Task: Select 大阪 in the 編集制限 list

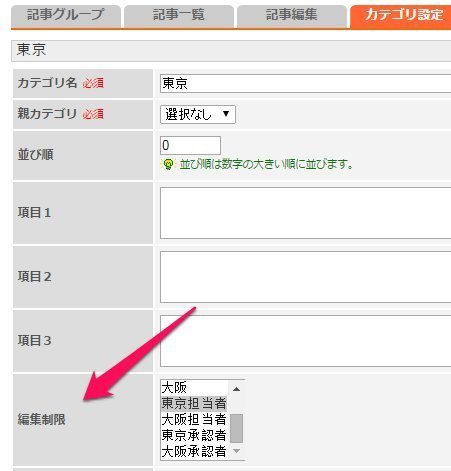Action: [x=194, y=387]
